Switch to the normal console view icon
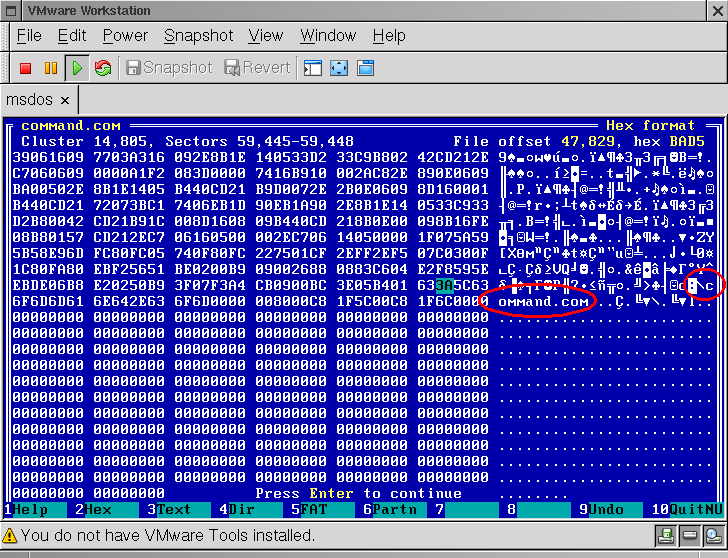Viewport: 728px width, 558px height. (313, 68)
